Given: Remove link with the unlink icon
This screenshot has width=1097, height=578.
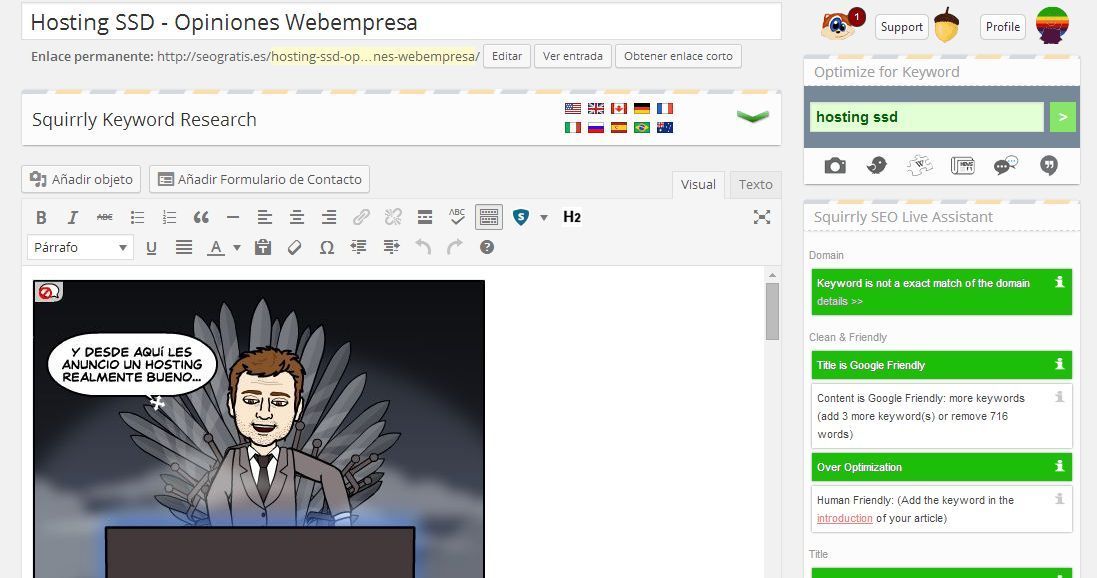Looking at the screenshot, I should coord(393,218).
